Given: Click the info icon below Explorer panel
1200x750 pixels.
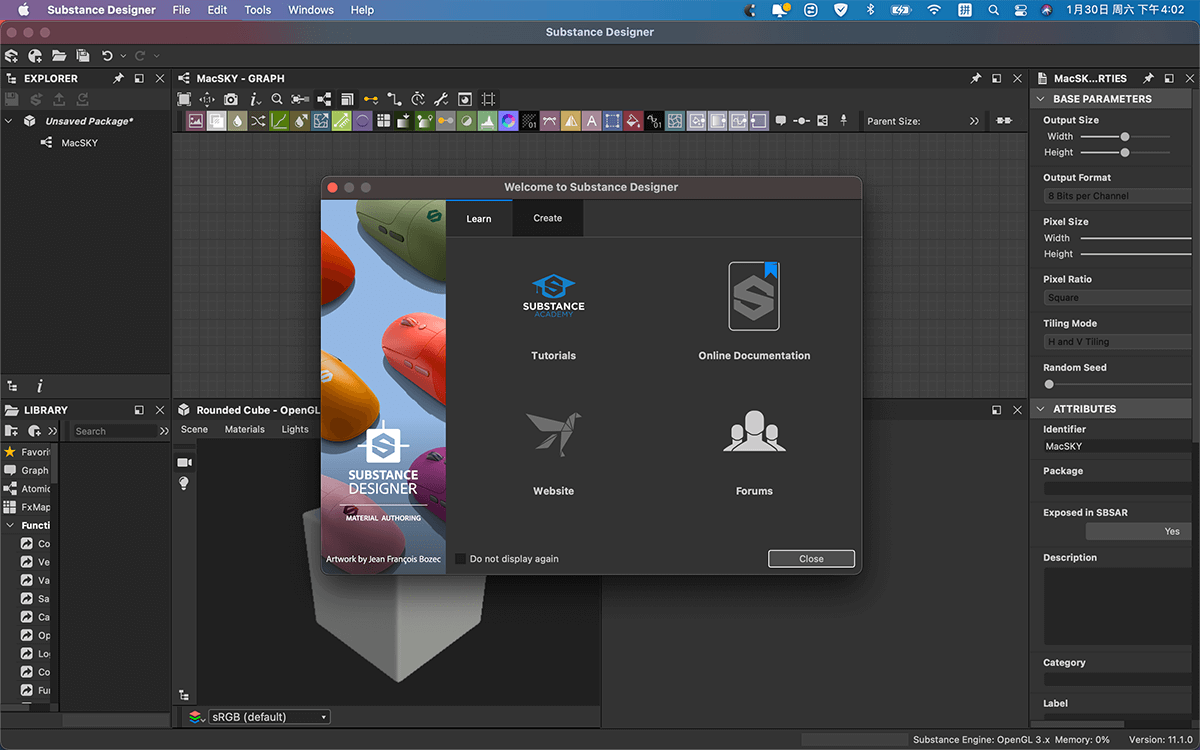Looking at the screenshot, I should (x=40, y=386).
